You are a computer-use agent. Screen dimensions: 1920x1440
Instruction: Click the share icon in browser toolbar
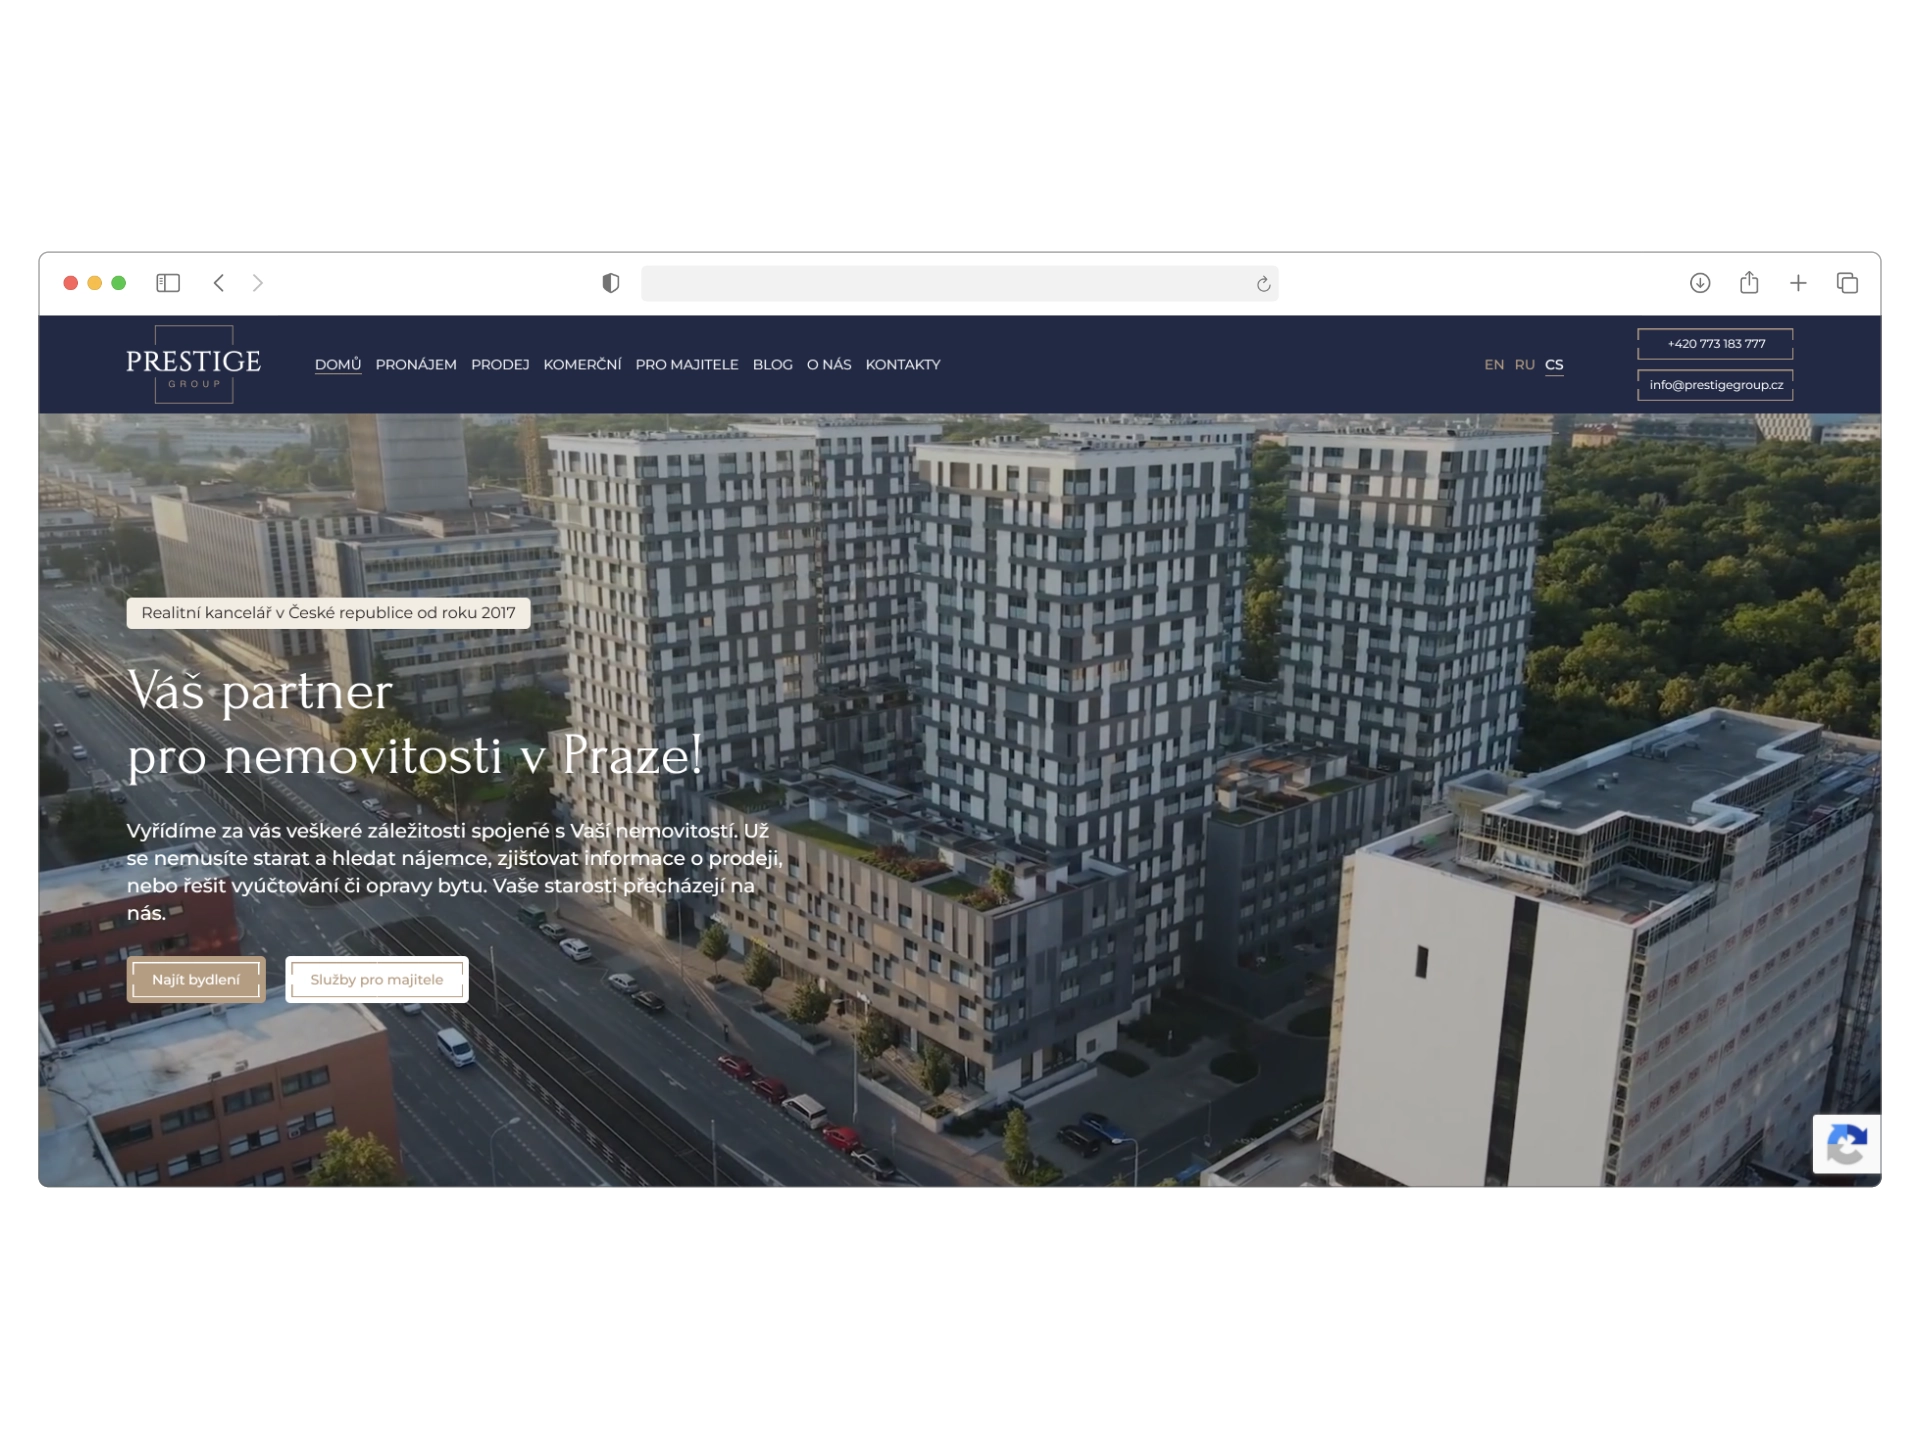[1749, 283]
